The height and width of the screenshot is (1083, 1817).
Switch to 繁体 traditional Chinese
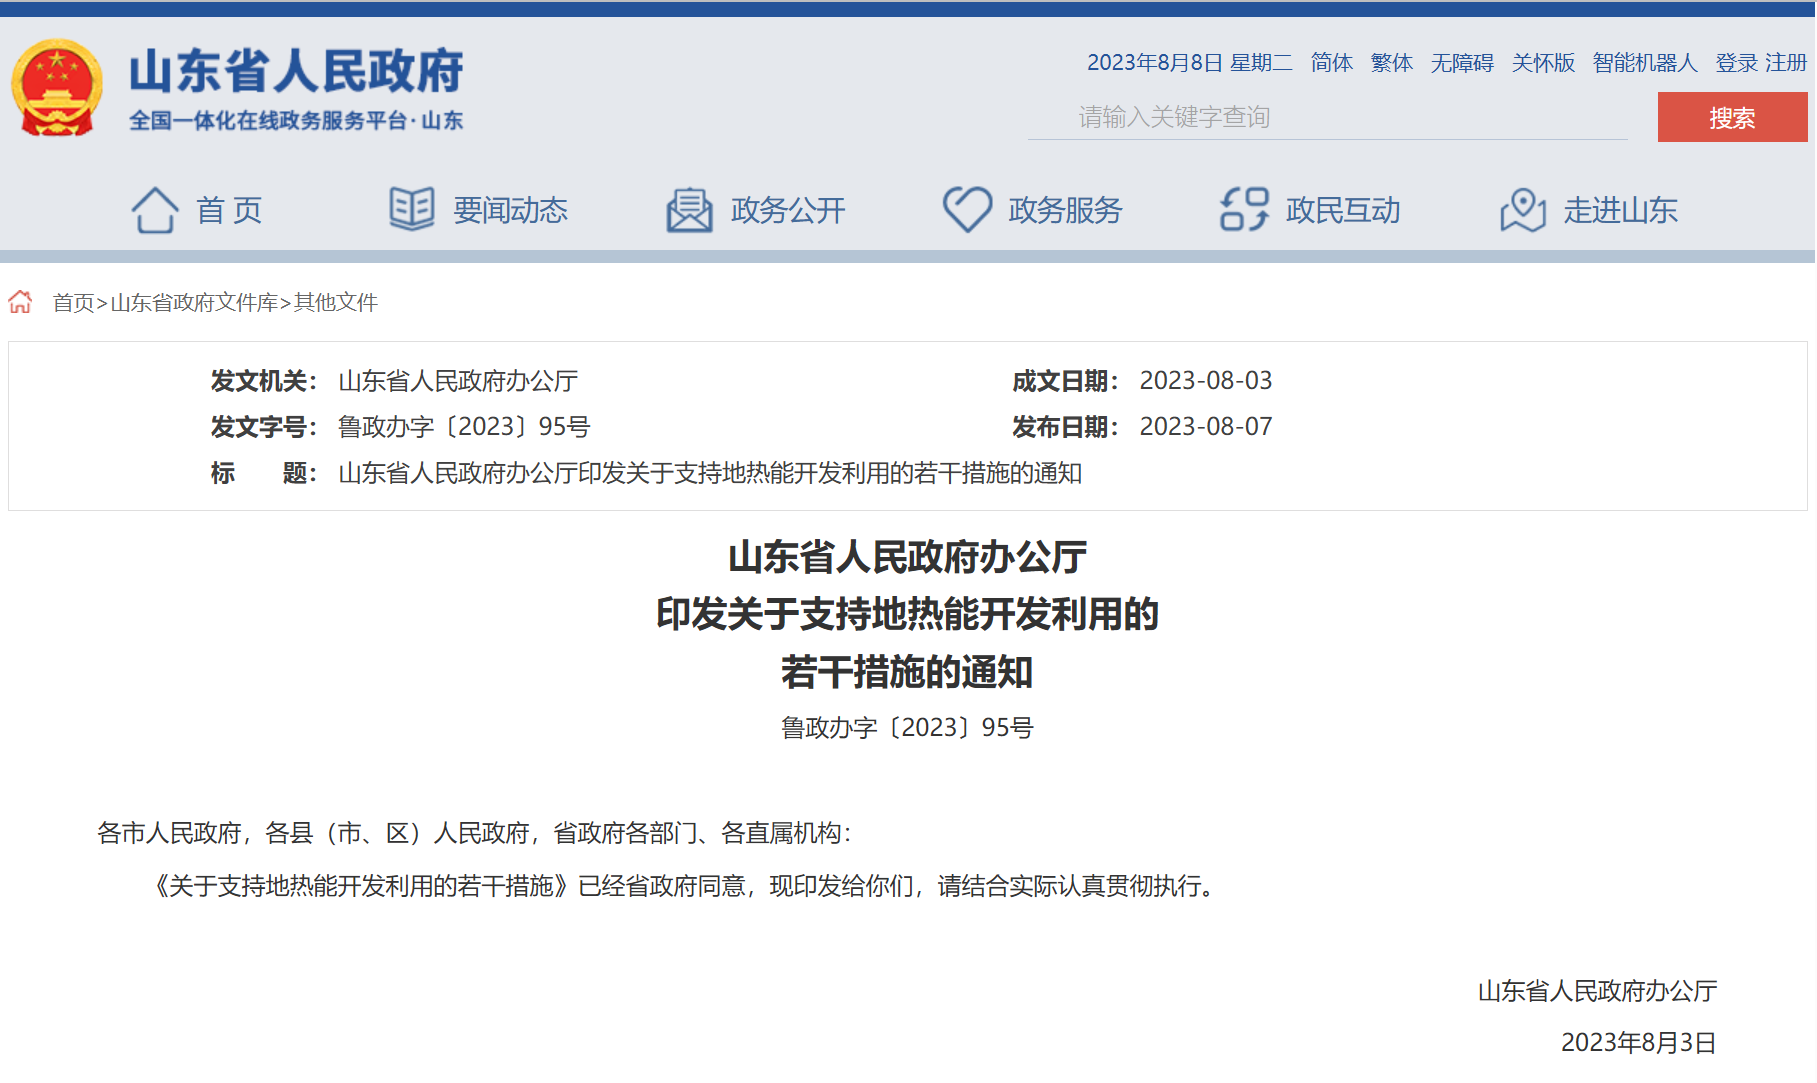point(1392,63)
